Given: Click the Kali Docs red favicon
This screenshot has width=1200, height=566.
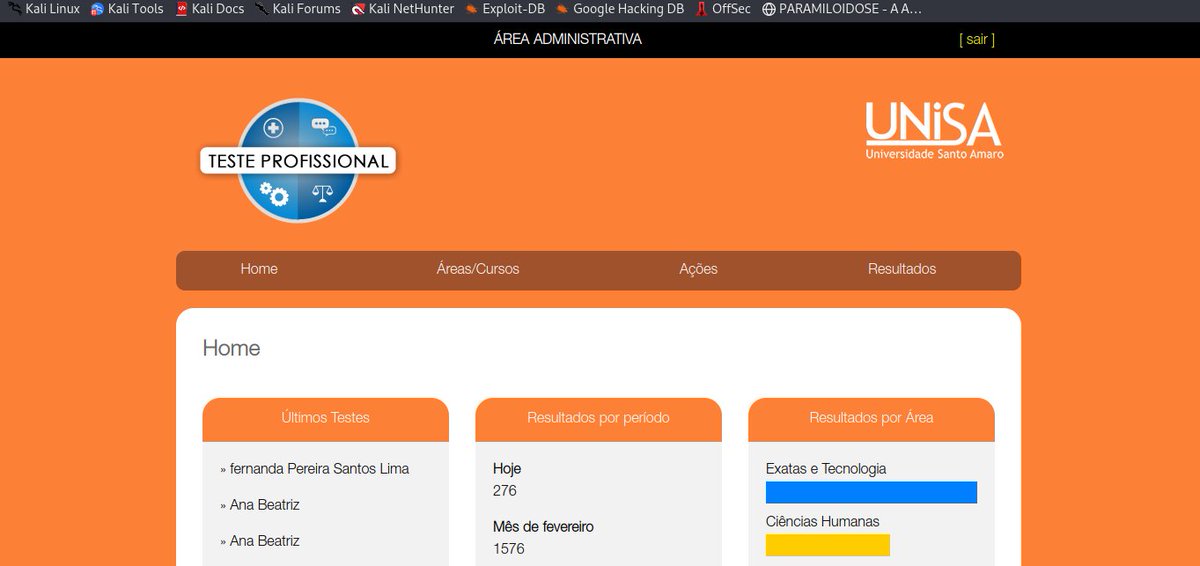Looking at the screenshot, I should tap(182, 9).
